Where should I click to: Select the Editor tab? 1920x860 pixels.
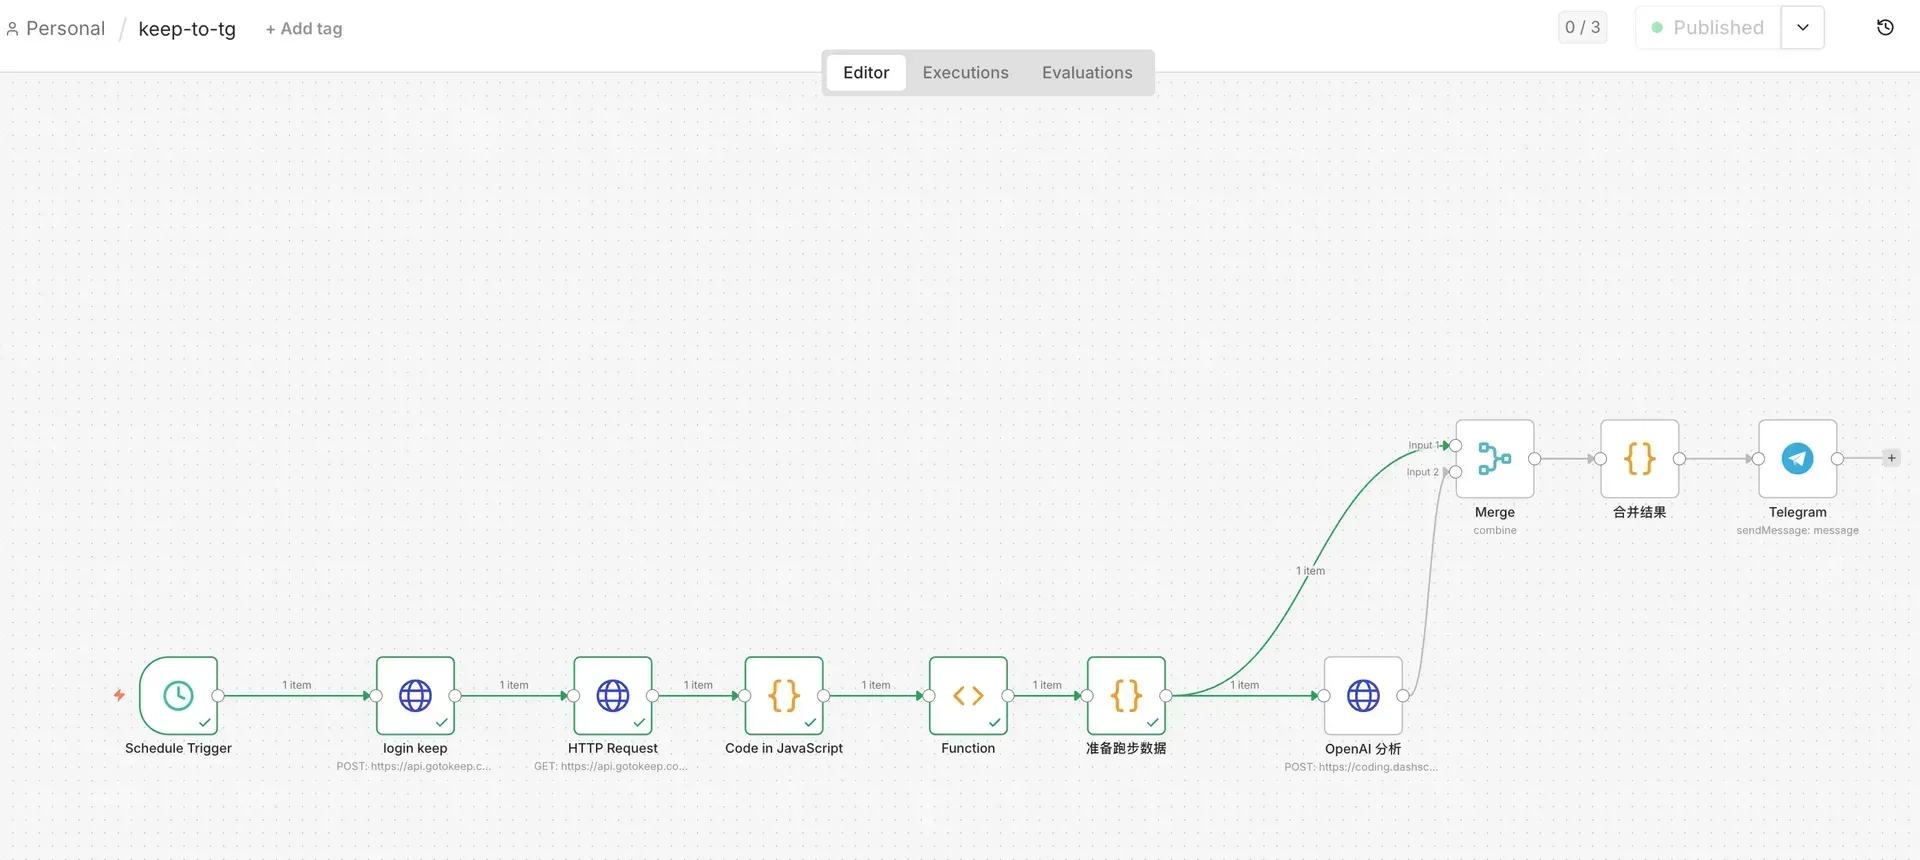866,73
